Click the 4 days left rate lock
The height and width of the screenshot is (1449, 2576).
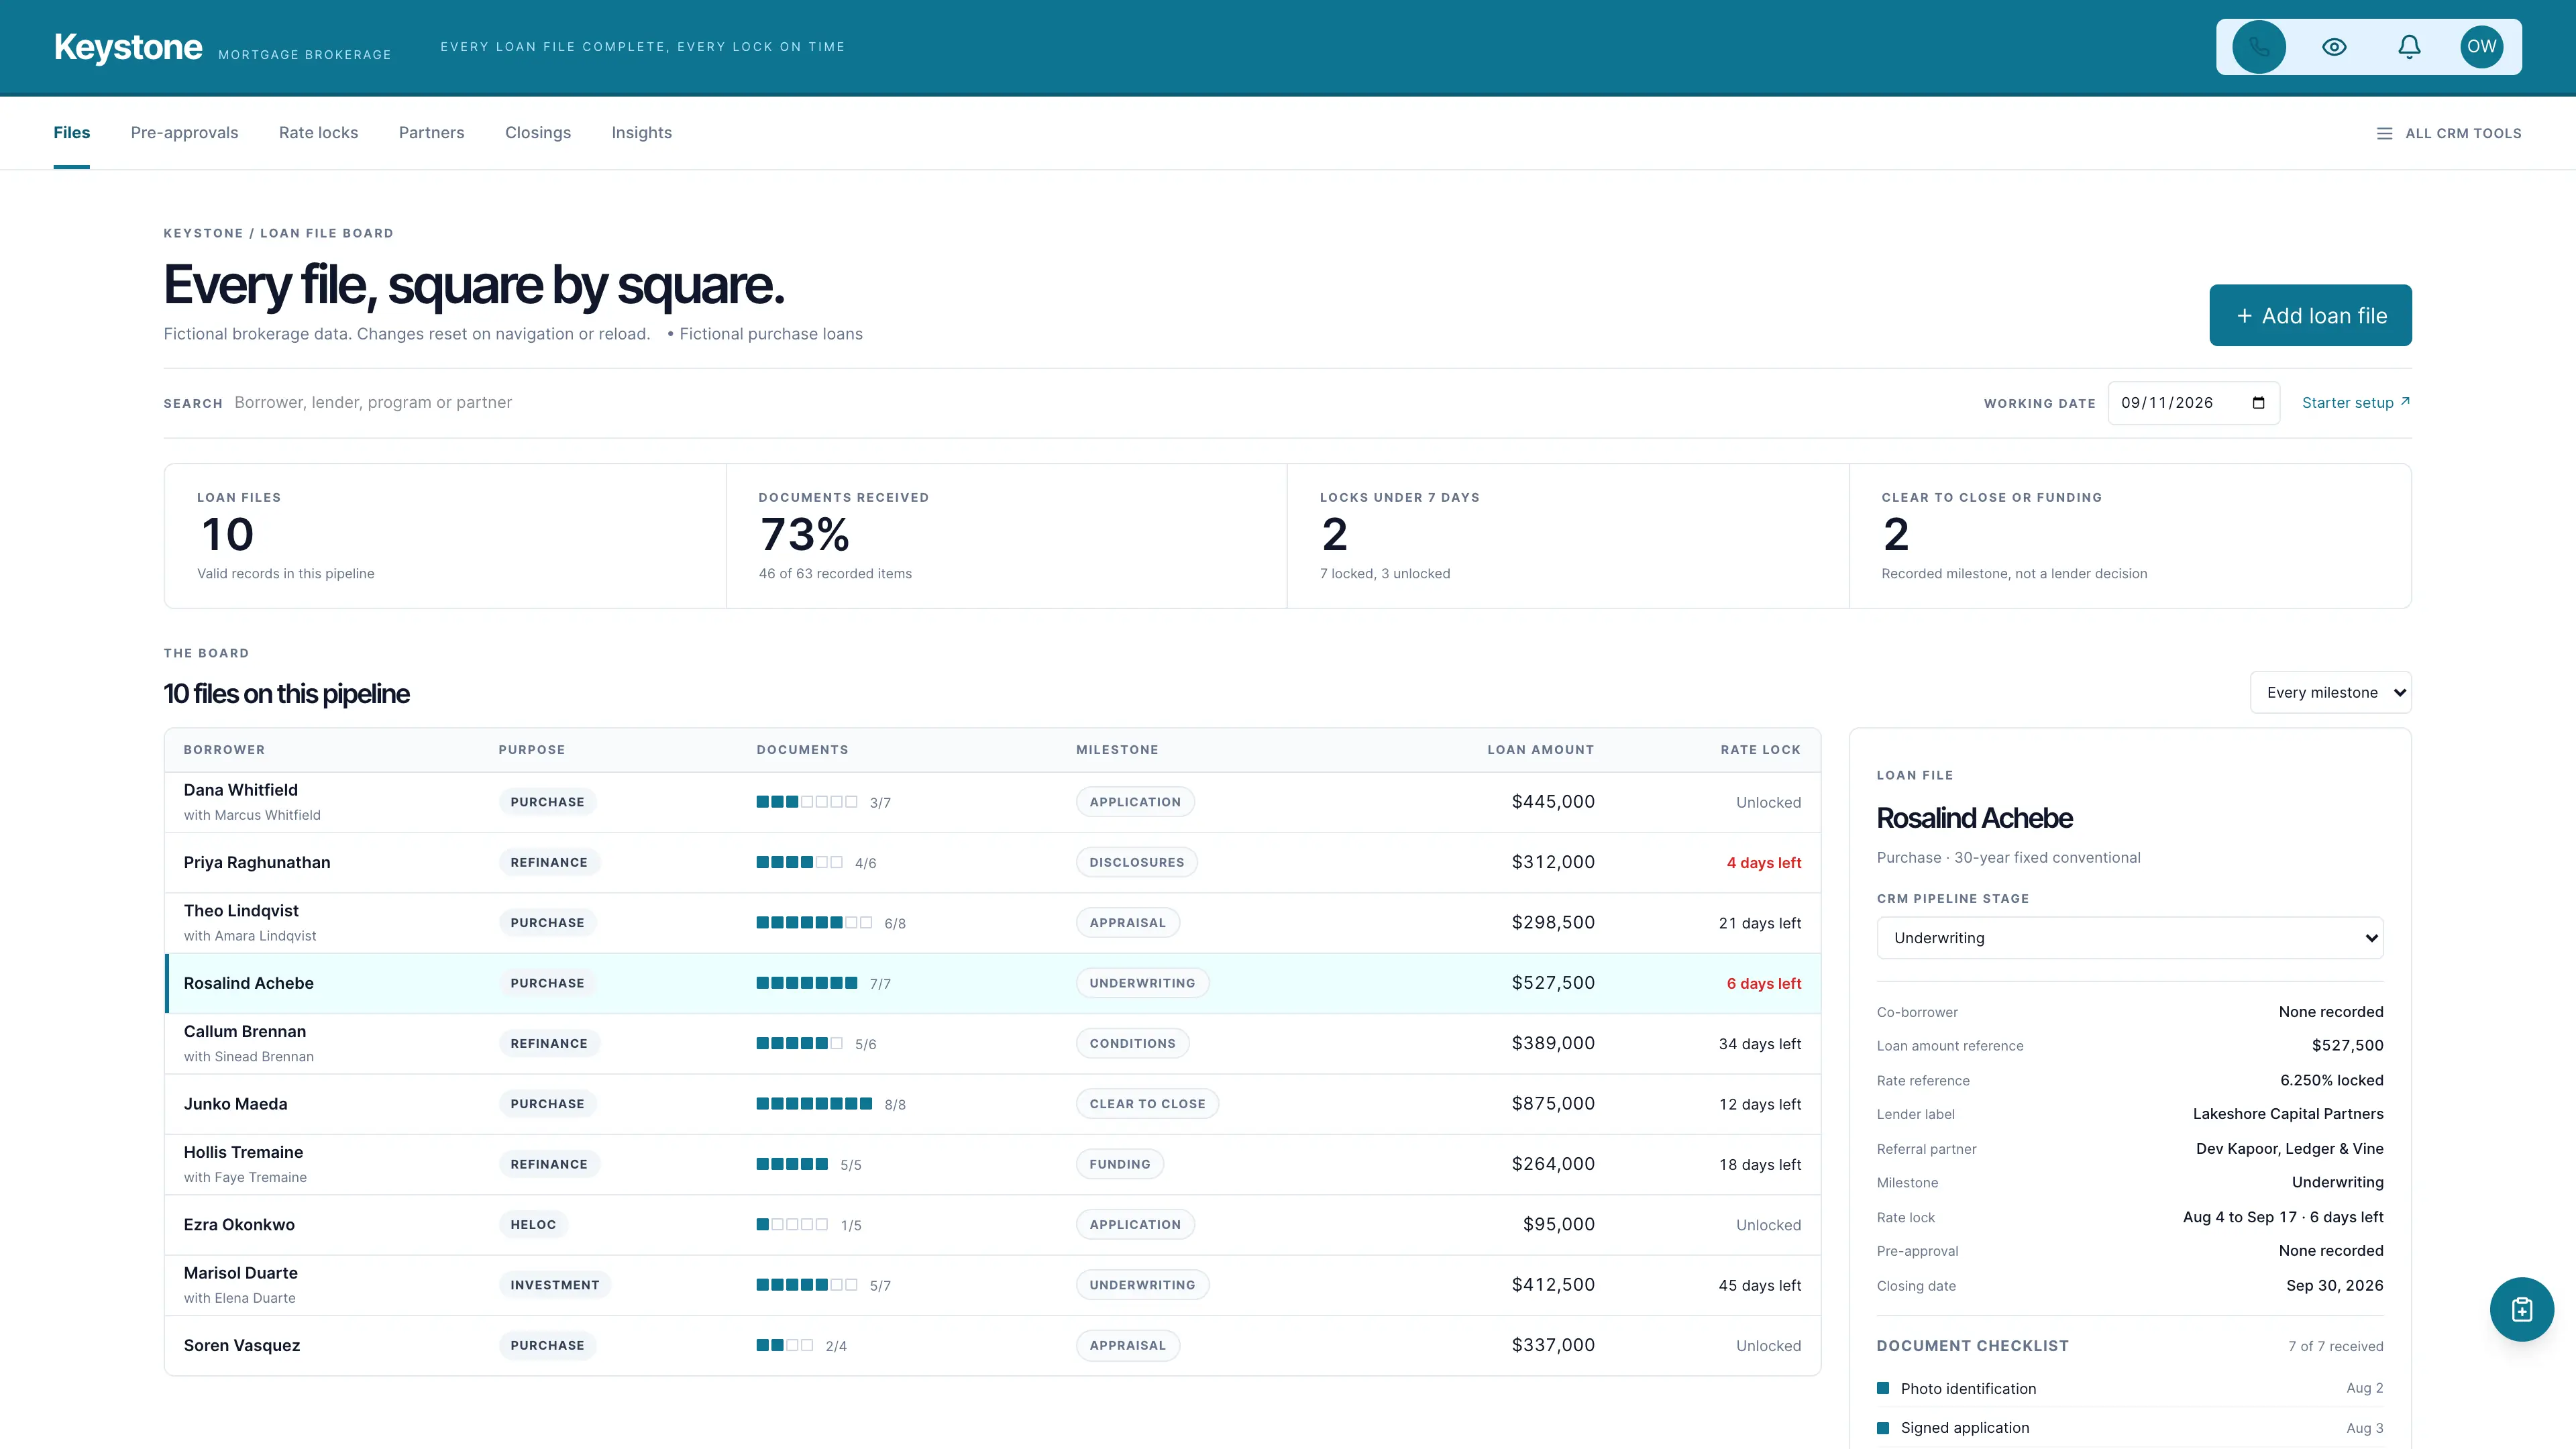coord(1763,863)
